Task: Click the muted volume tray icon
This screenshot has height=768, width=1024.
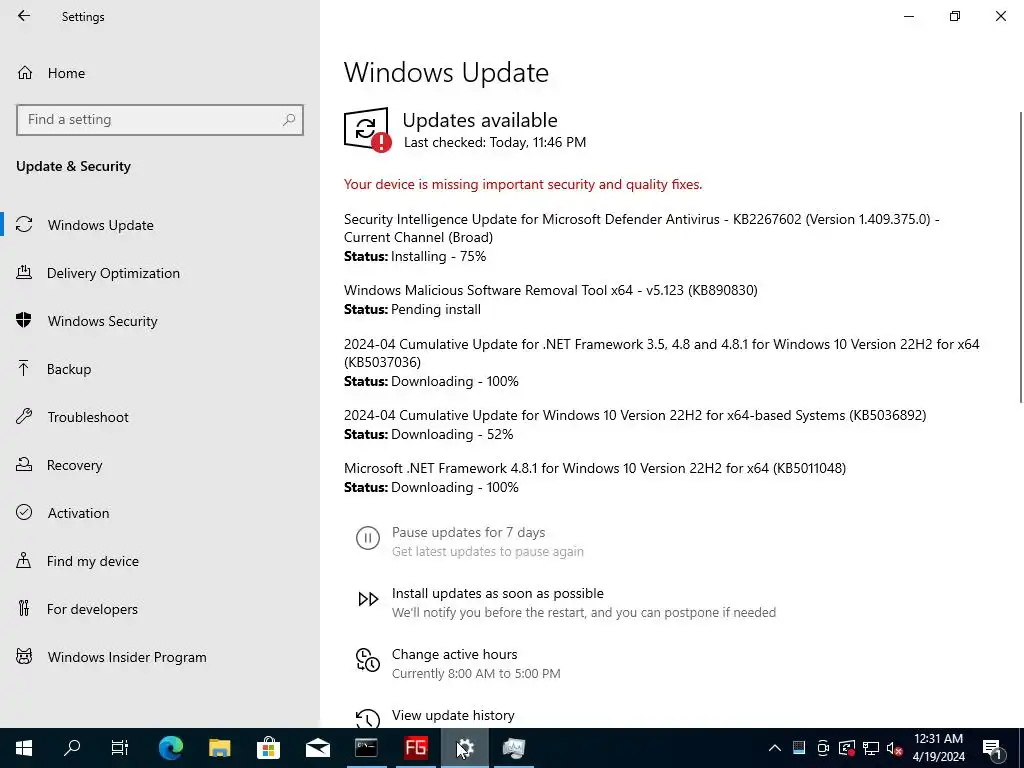Action: [895, 748]
